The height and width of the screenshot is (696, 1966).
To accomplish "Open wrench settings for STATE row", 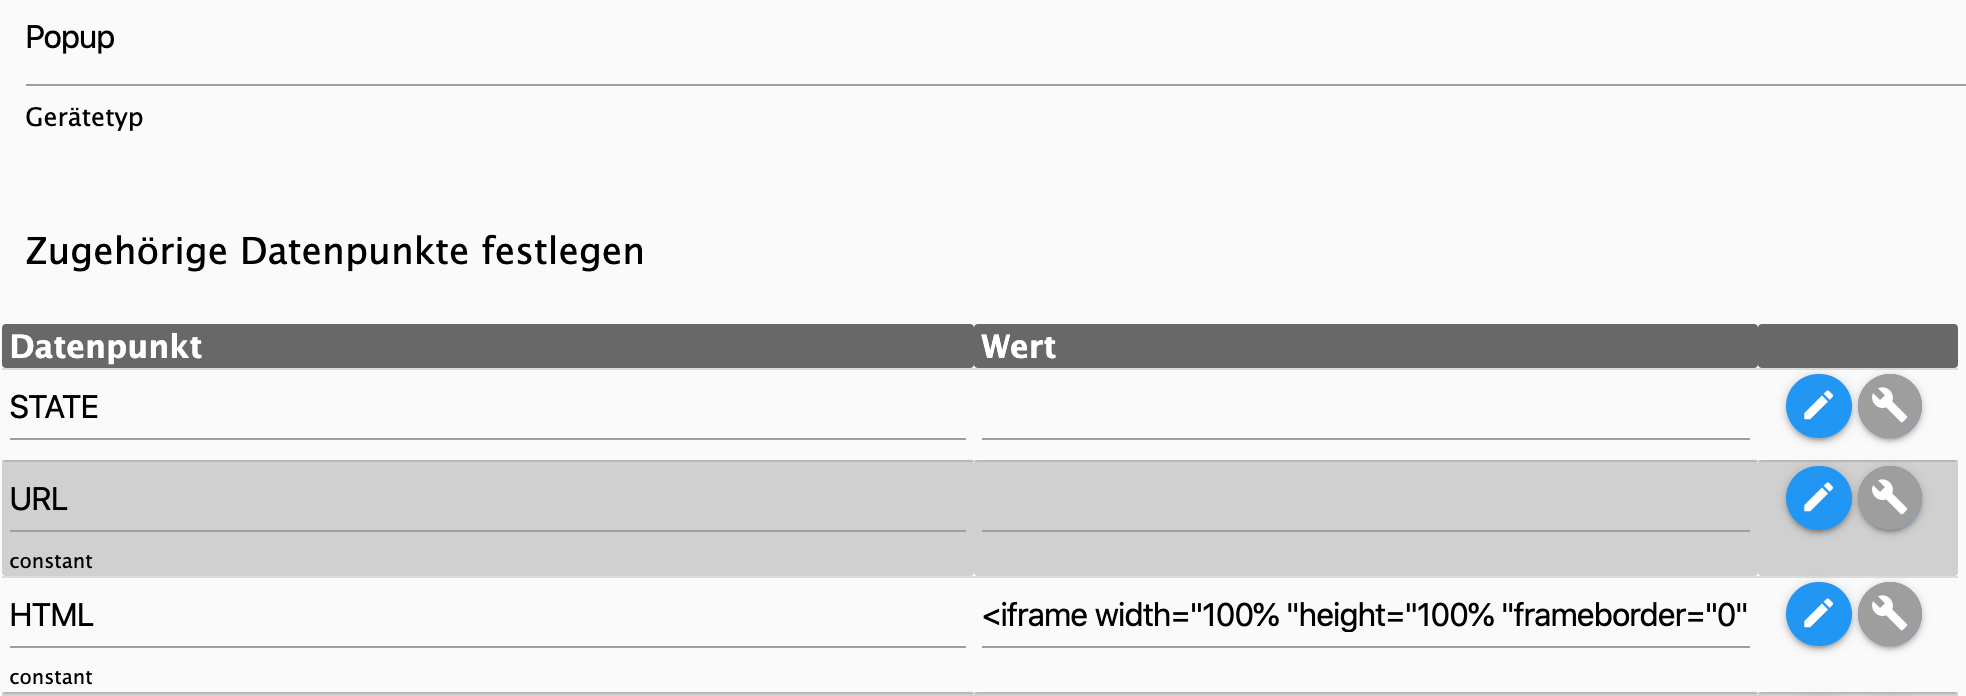I will (1889, 406).
